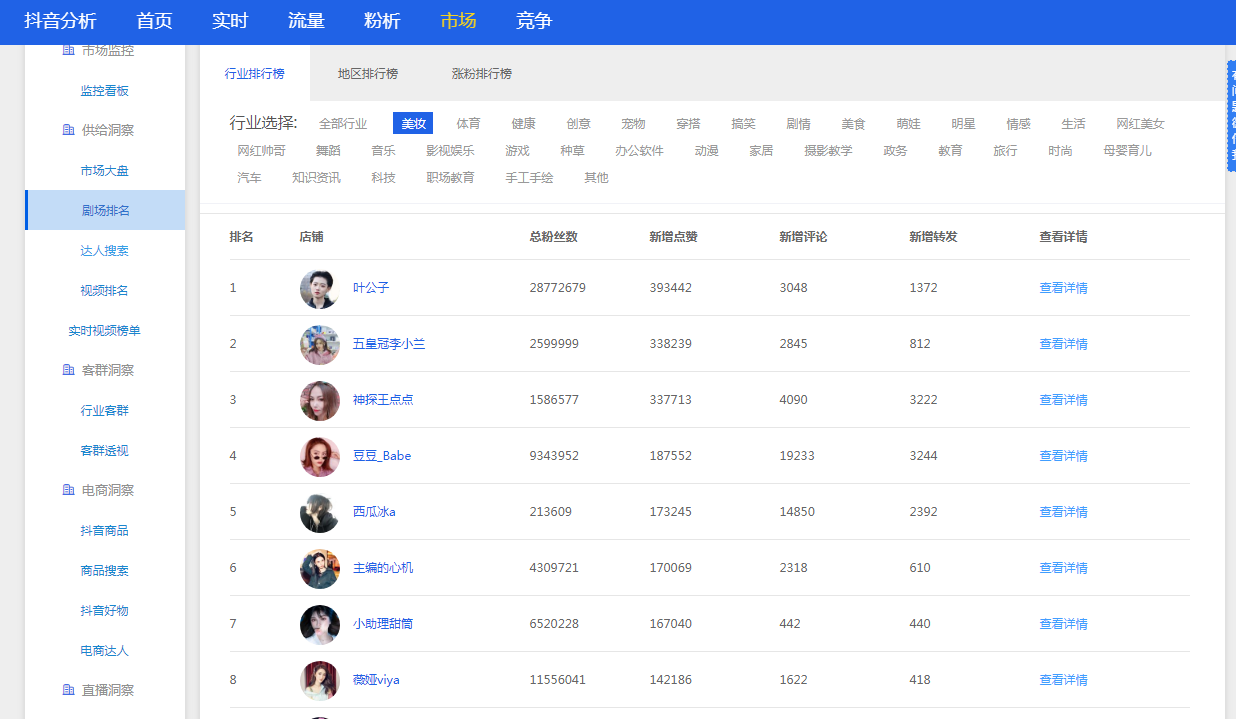
Task: Switch to 涨粉排行榜 tab
Action: [482, 73]
